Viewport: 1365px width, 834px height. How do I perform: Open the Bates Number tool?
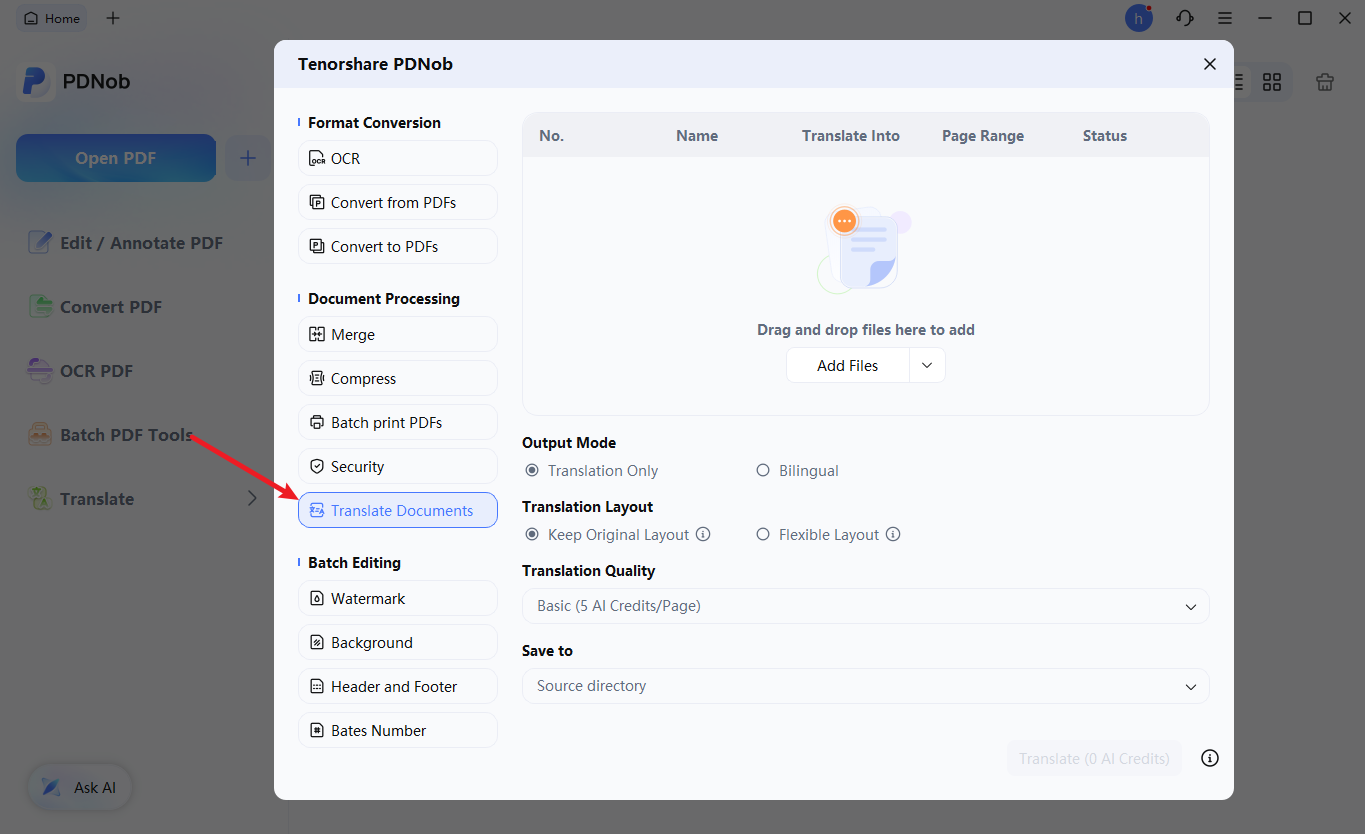tap(398, 730)
